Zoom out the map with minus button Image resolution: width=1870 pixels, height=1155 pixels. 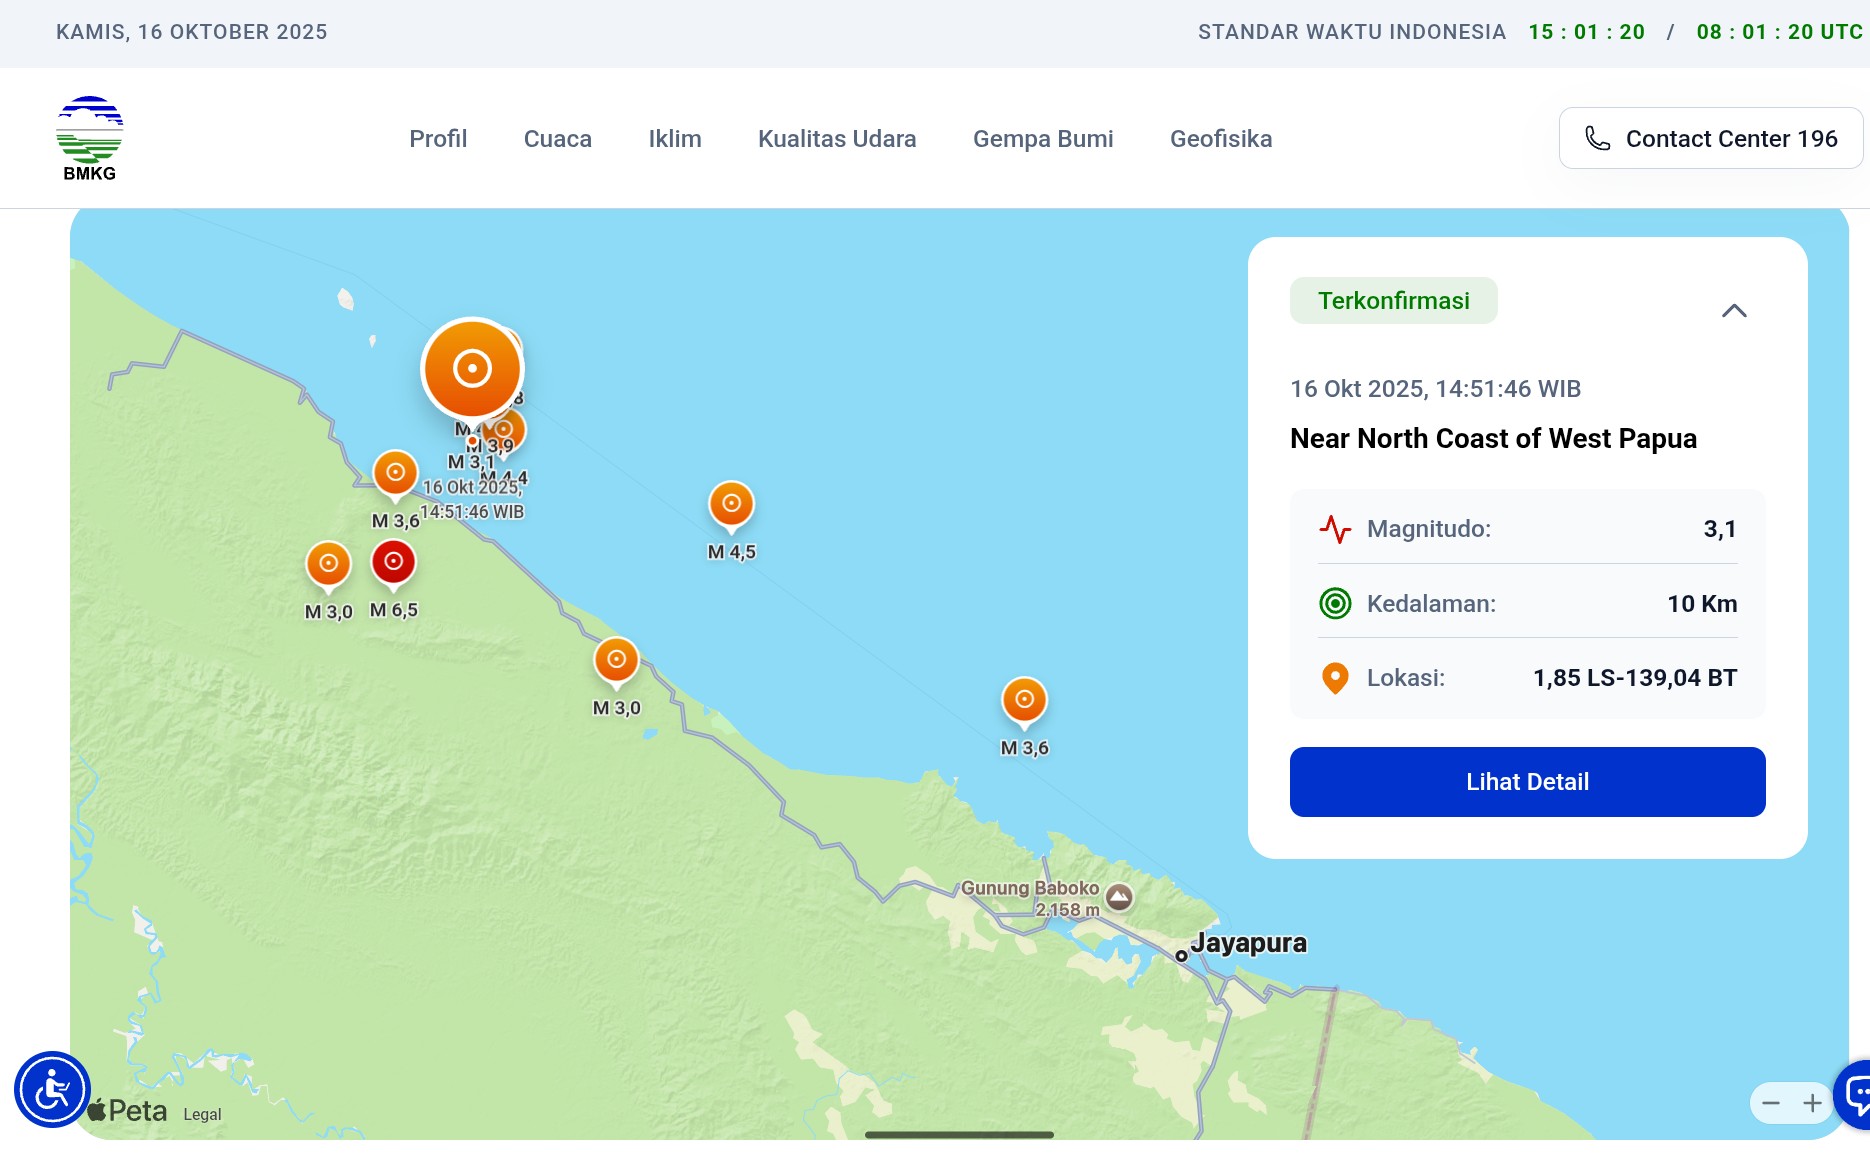[1771, 1103]
